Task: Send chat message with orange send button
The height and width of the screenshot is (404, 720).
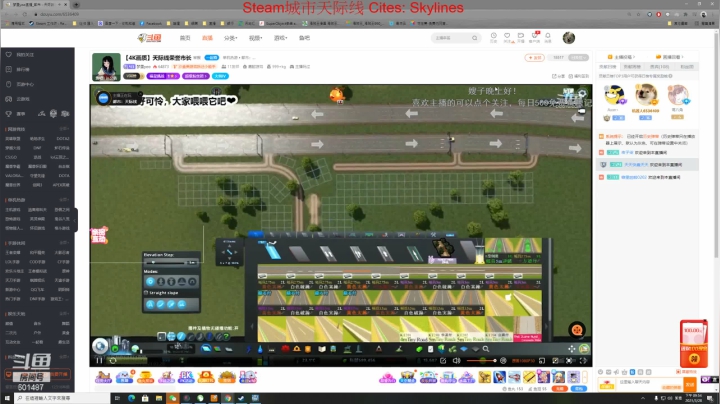Action: (x=690, y=384)
